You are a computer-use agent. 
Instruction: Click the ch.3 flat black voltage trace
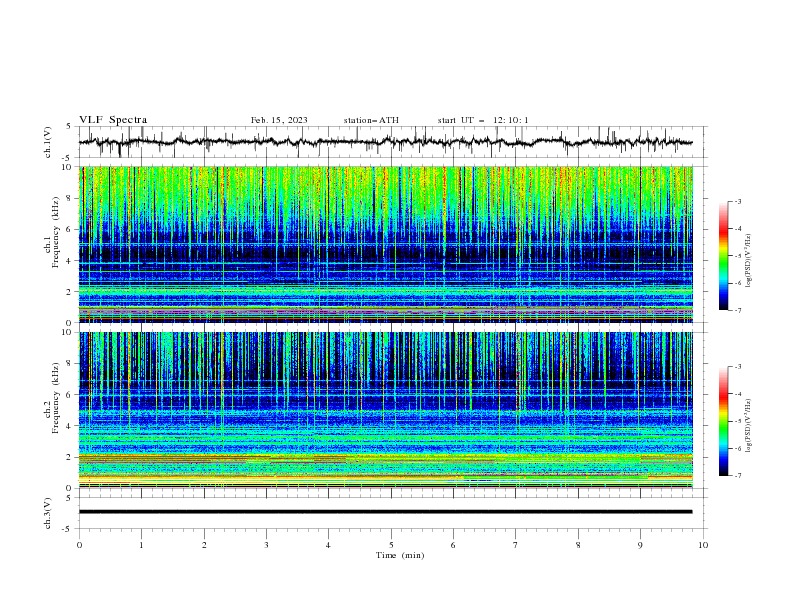(x=385, y=512)
